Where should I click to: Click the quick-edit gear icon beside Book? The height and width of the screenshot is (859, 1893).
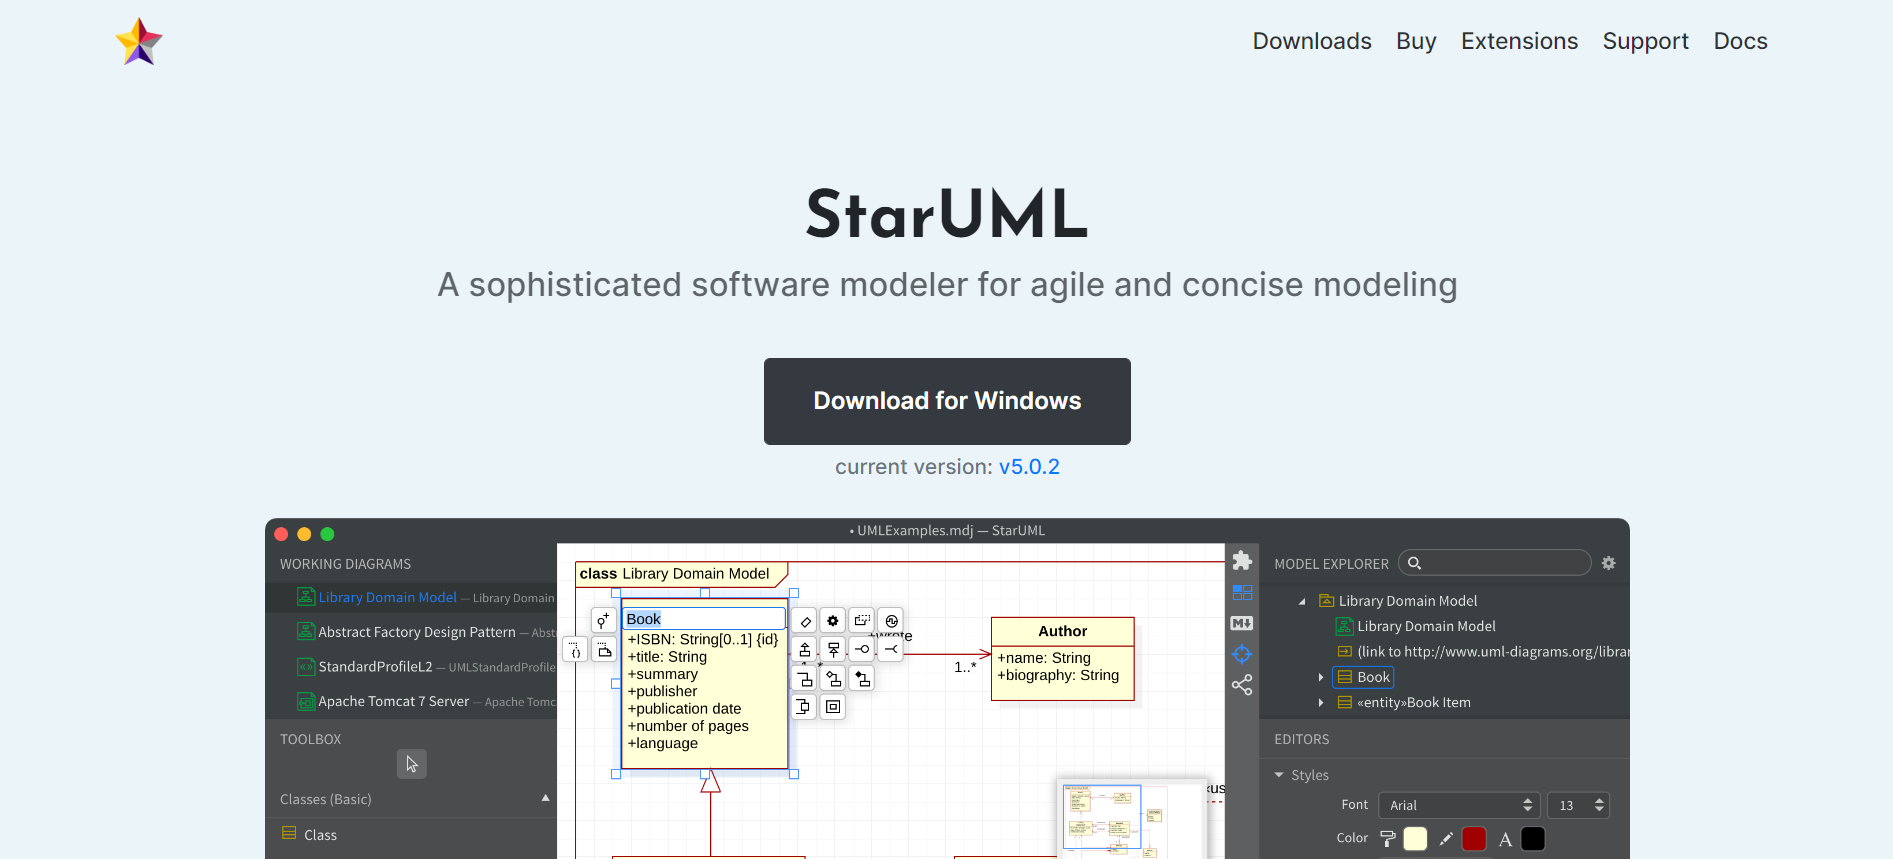pyautogui.click(x=833, y=621)
